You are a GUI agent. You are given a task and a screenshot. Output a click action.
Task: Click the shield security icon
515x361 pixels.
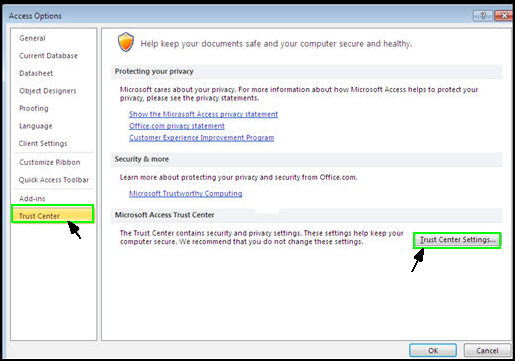pyautogui.click(x=126, y=42)
